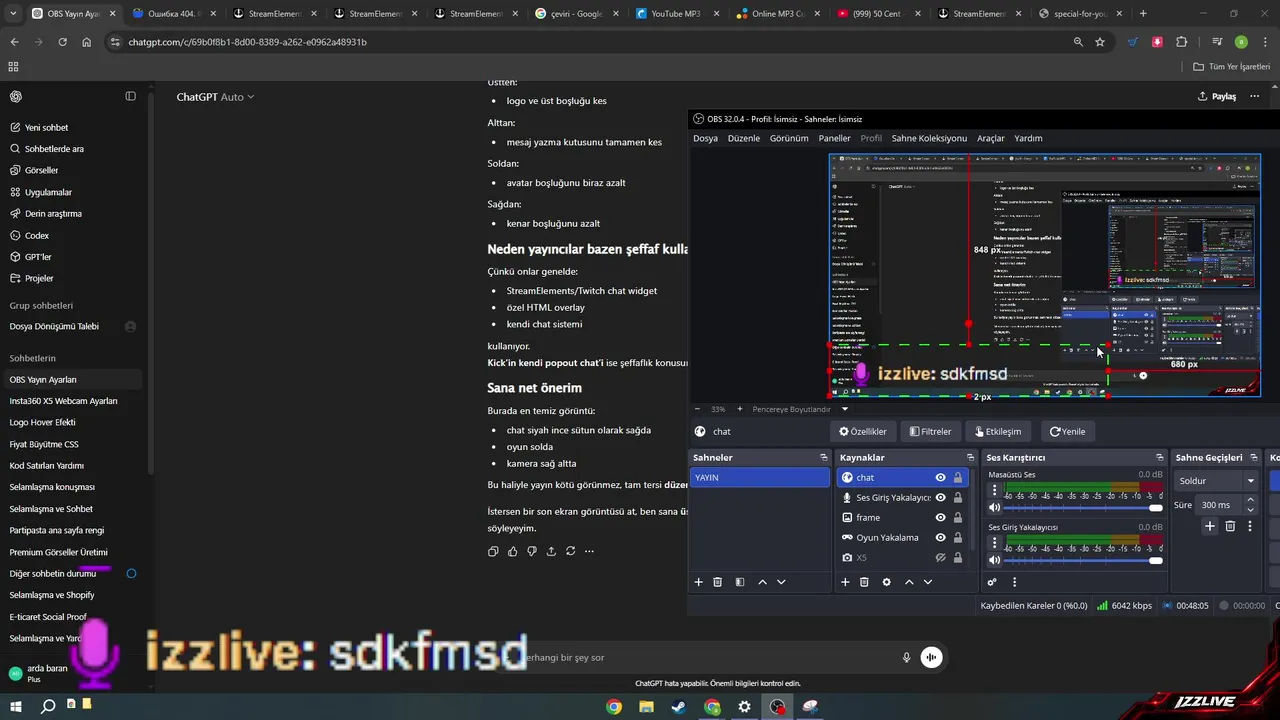
Task: Pop out the Sahne Geçişleri dock
Action: pos(1253,457)
